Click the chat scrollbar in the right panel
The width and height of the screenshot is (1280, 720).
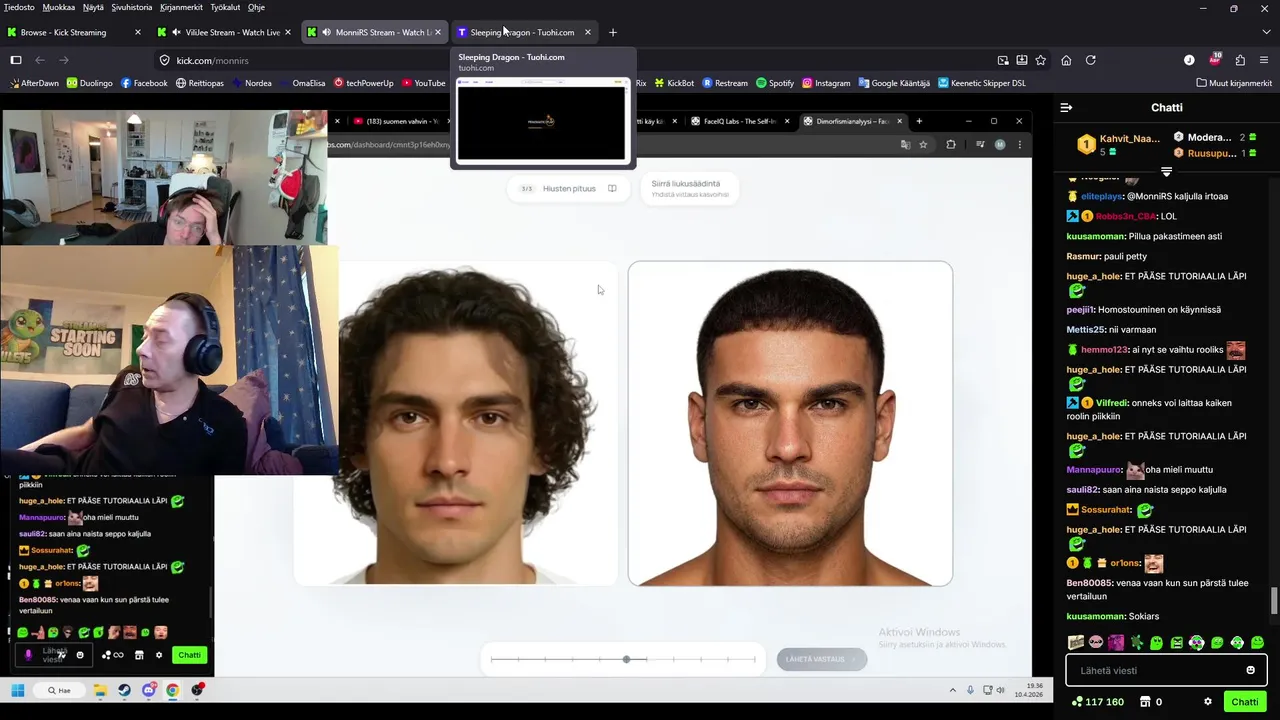tap(1273, 601)
